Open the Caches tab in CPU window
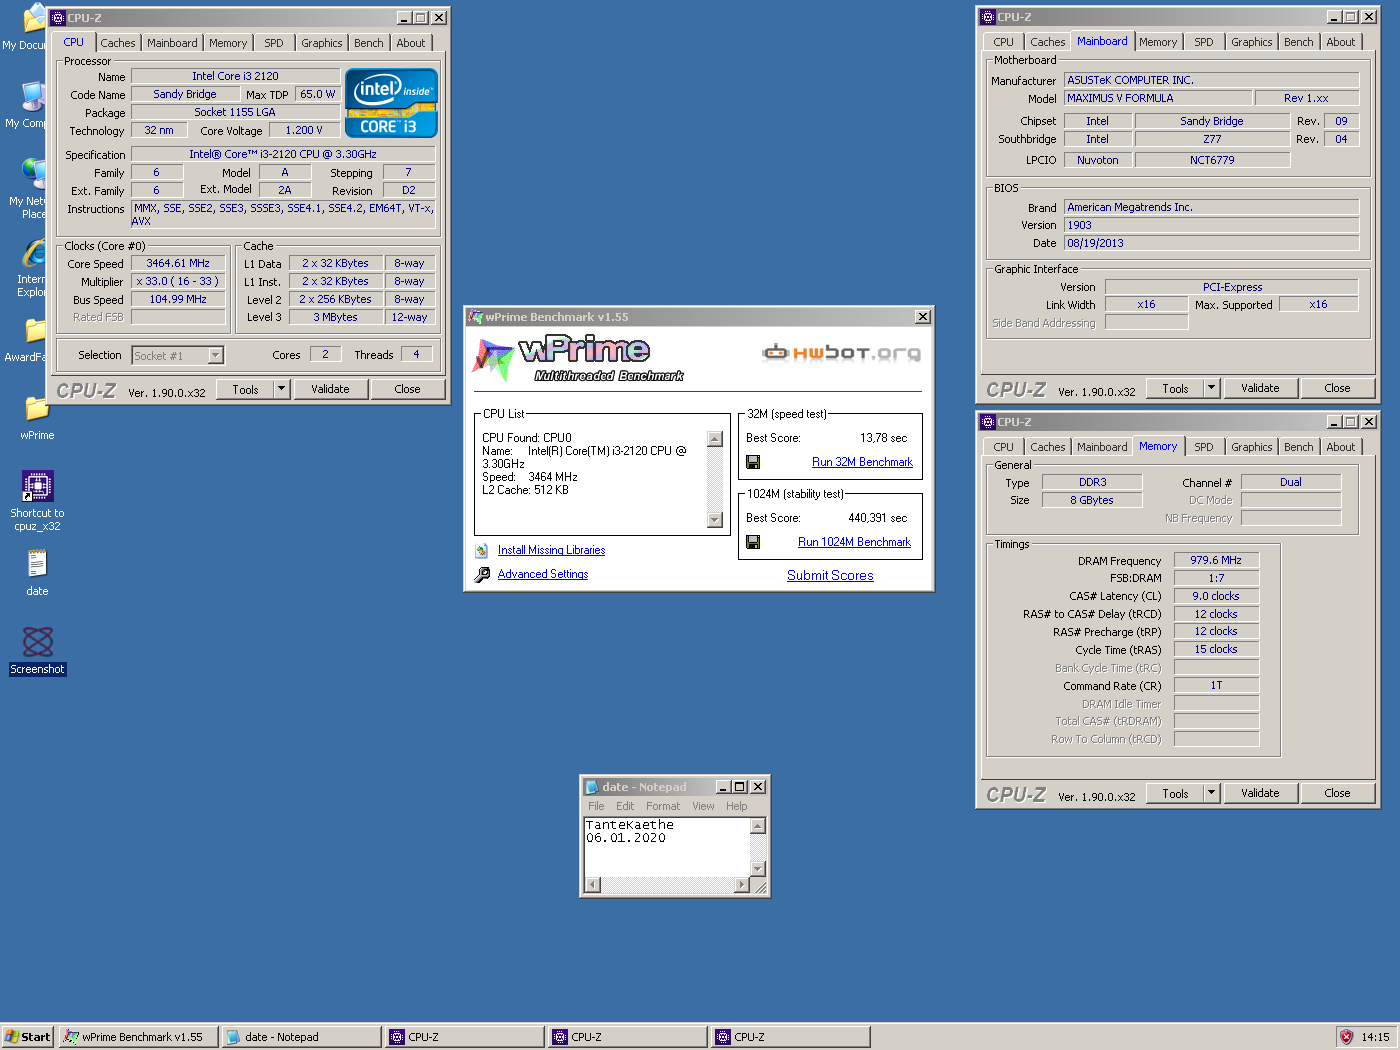Image resolution: width=1400 pixels, height=1050 pixels. point(117,43)
